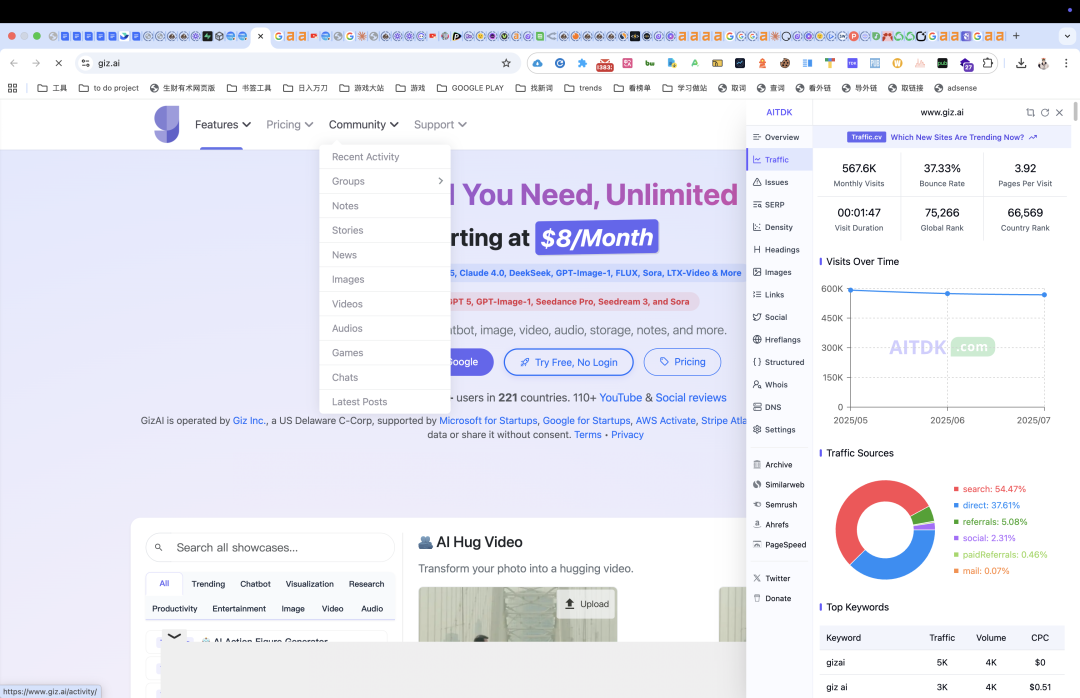Viewport: 1080px width, 698px height.
Task: Select Latest Posts in Community menu
Action: click(385, 402)
